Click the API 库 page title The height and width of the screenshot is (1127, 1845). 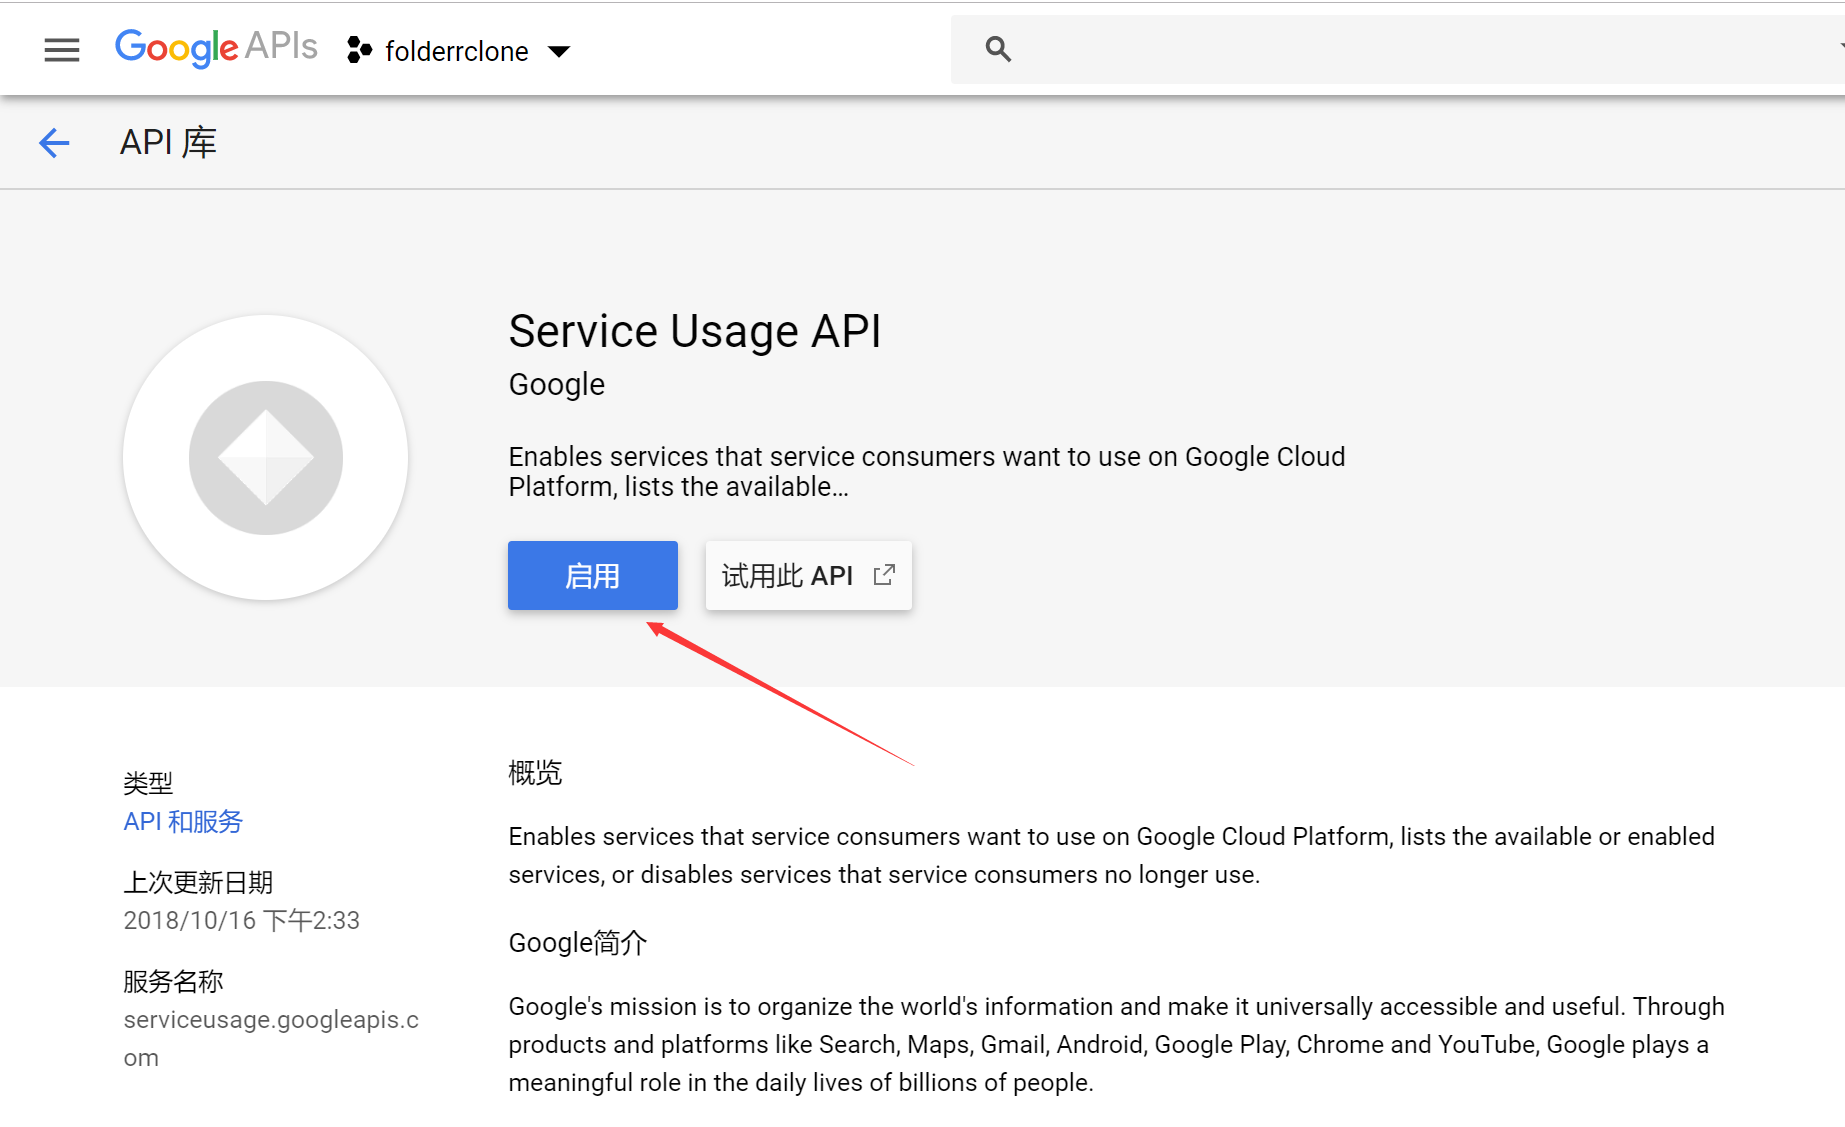168,142
